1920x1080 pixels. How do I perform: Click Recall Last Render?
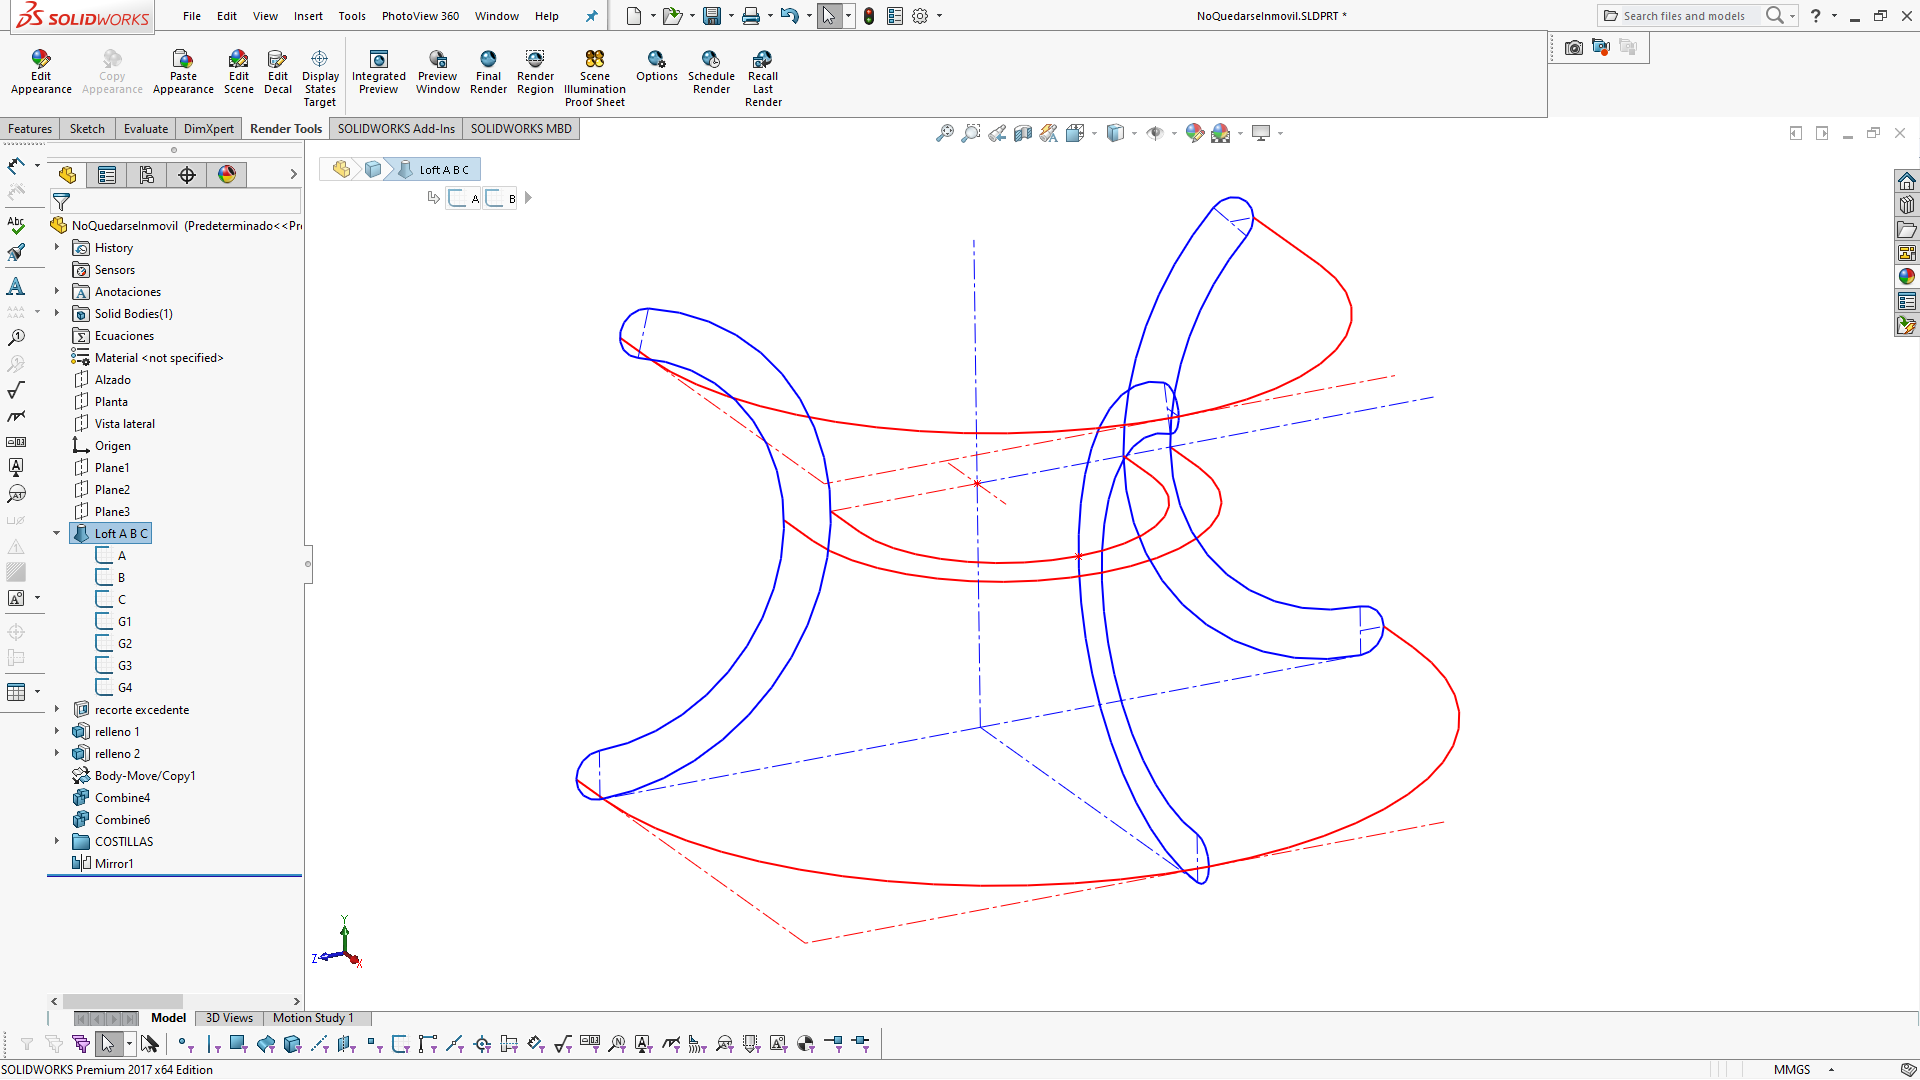click(x=763, y=79)
